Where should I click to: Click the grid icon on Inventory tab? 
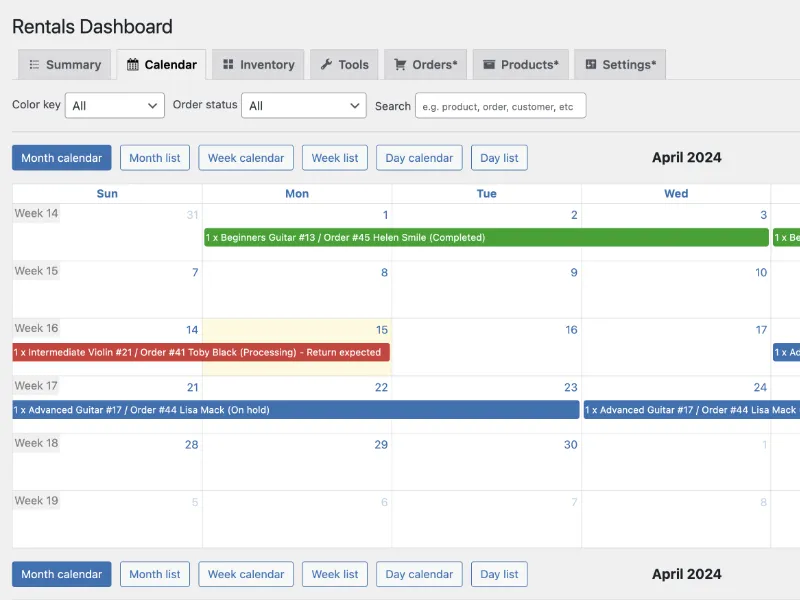[228, 64]
